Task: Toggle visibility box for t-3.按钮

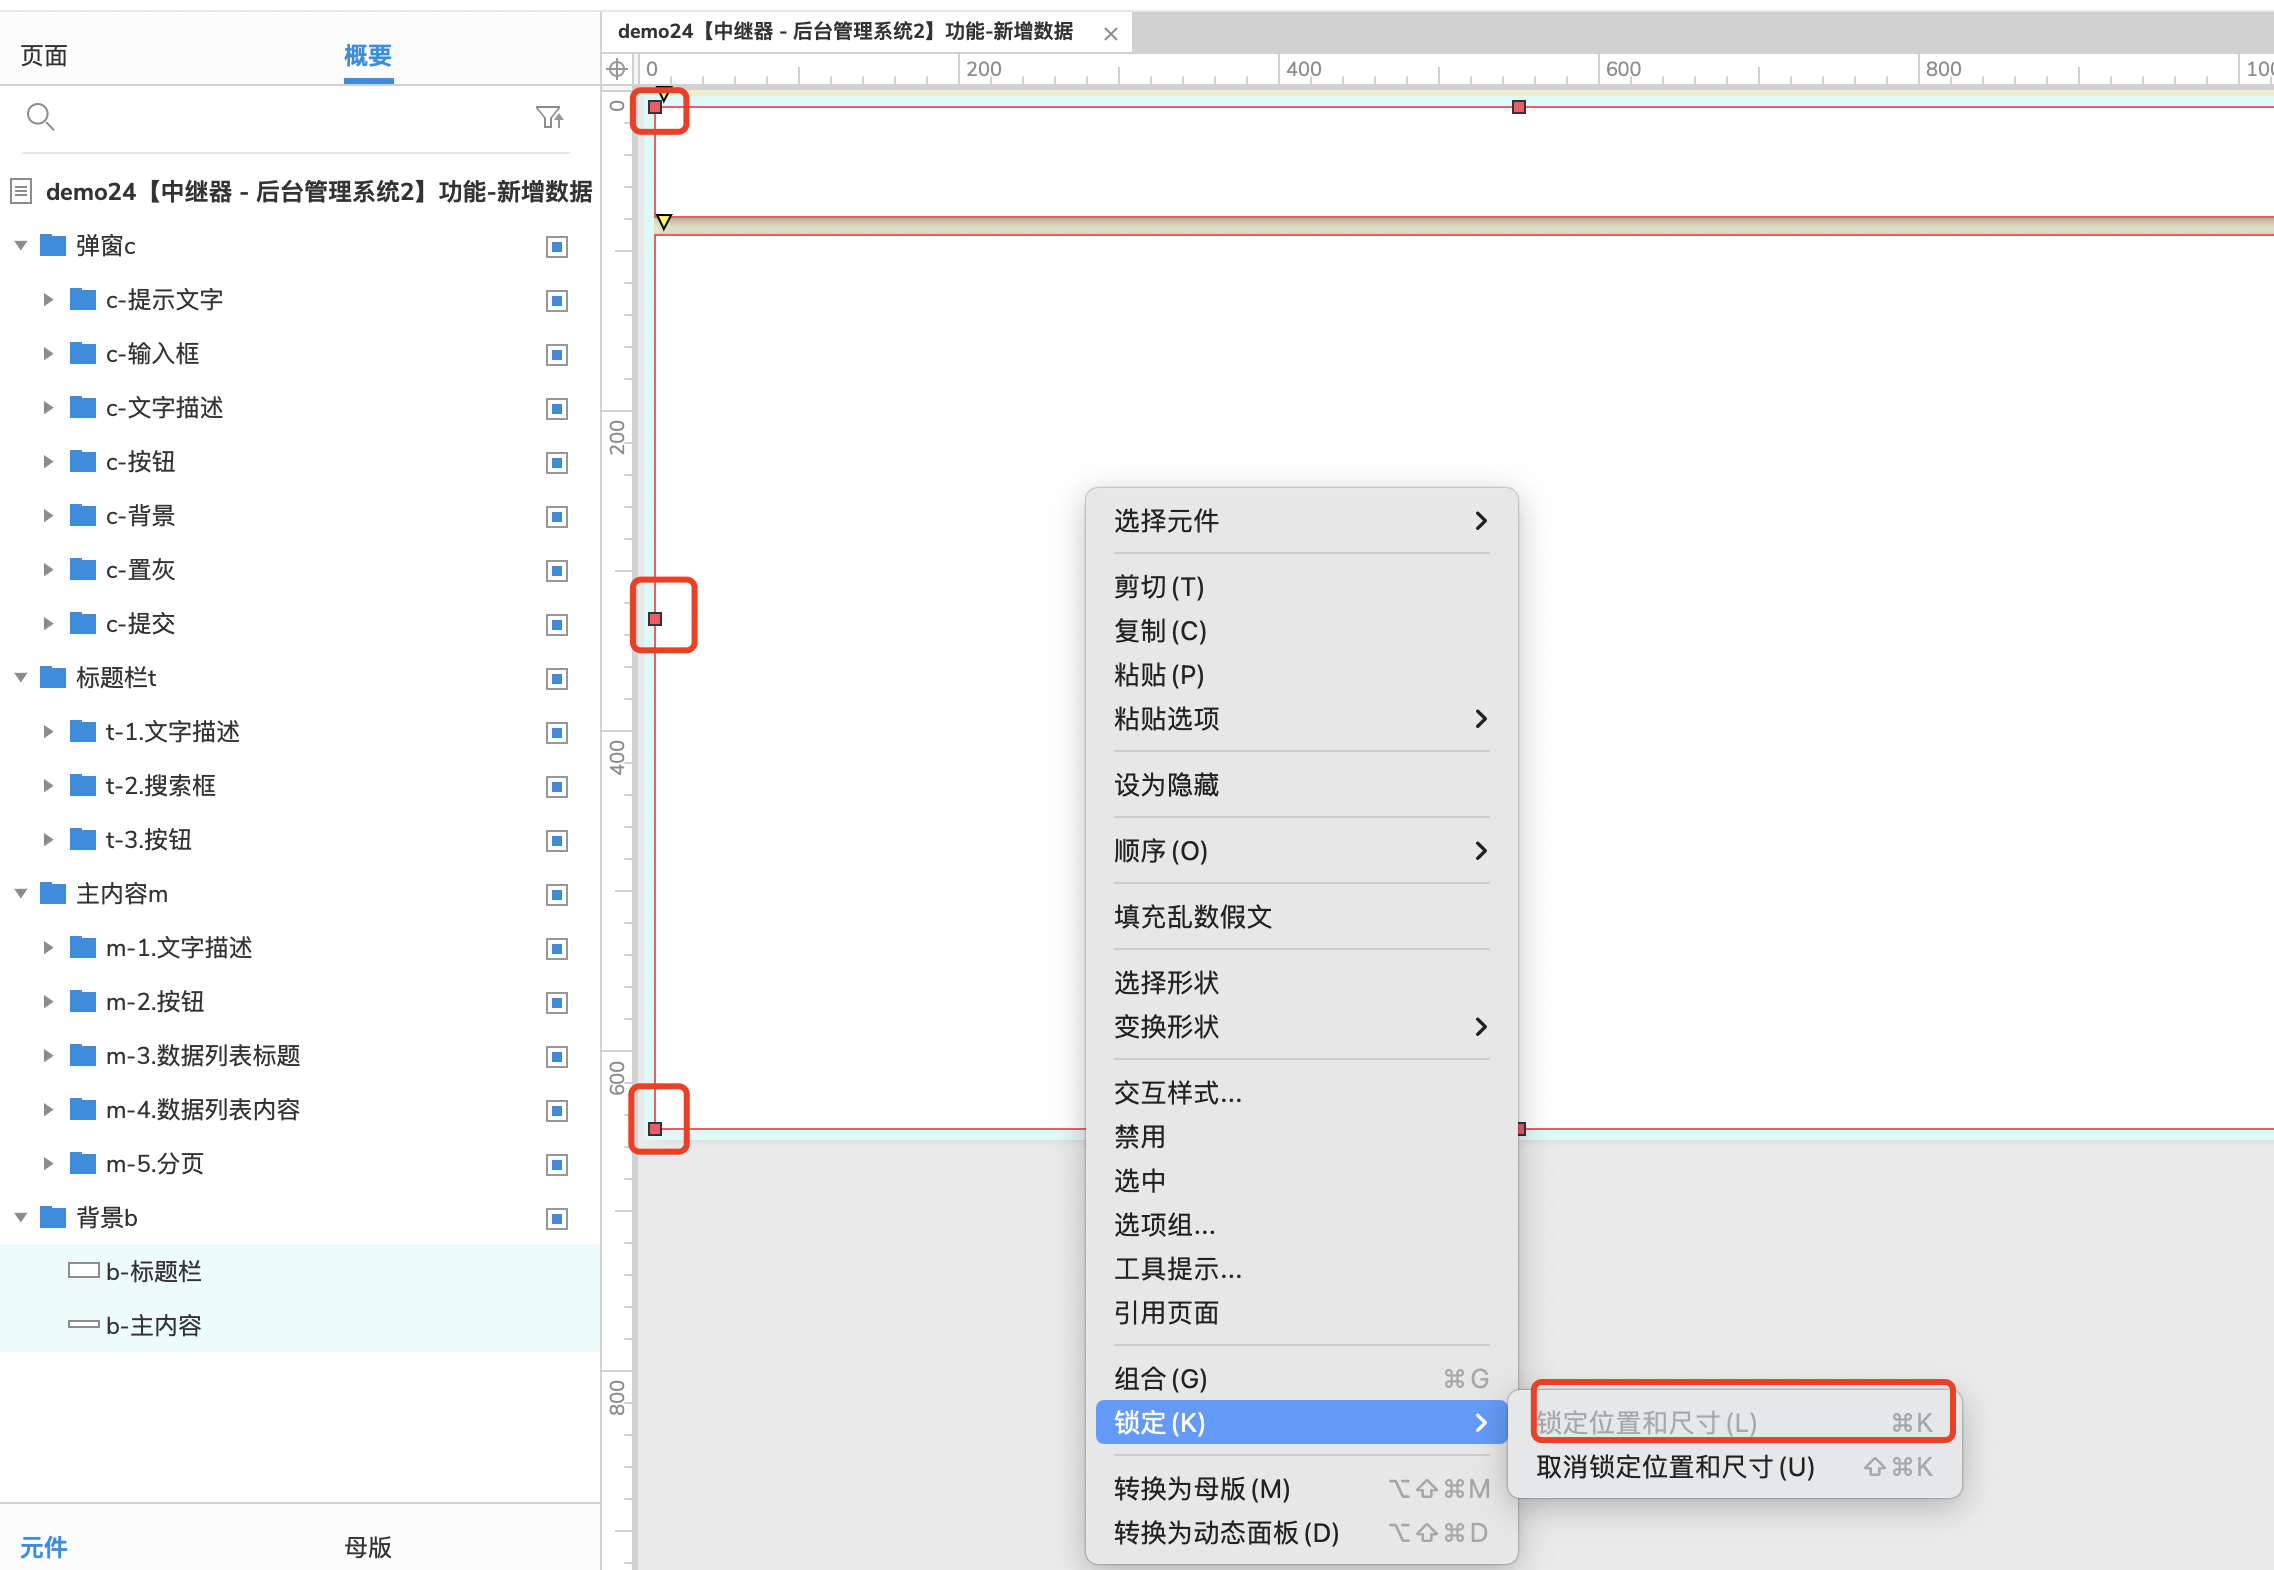Action: (x=557, y=841)
